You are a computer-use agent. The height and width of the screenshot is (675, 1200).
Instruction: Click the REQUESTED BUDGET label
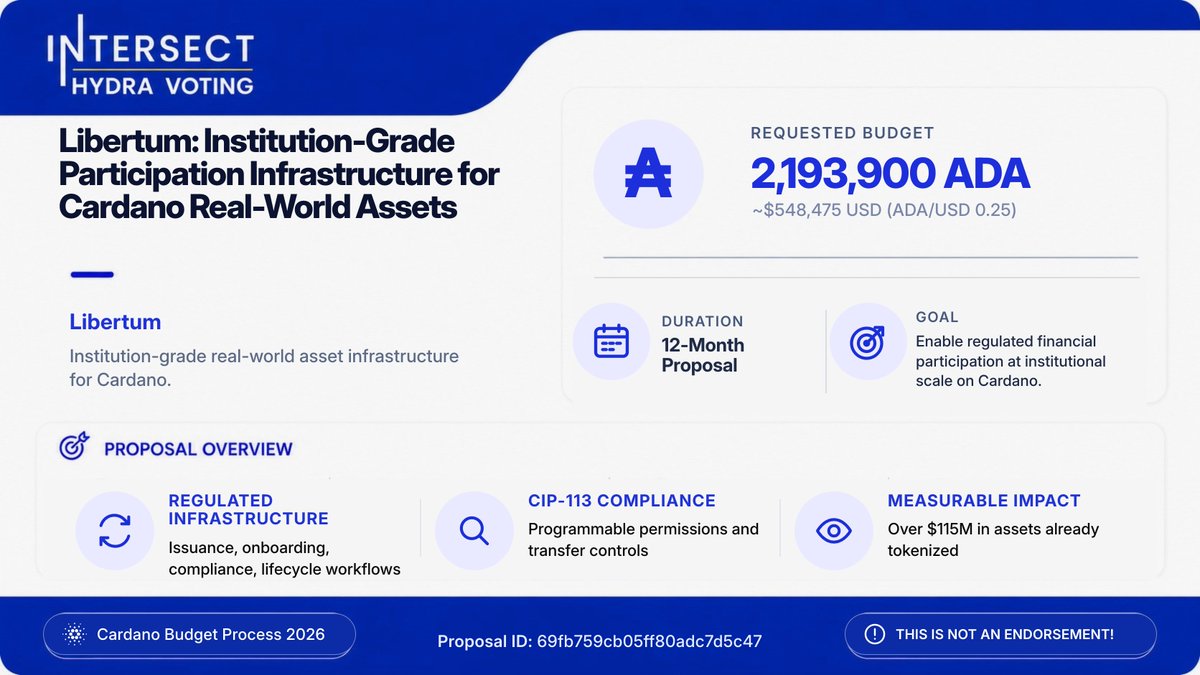[842, 132]
